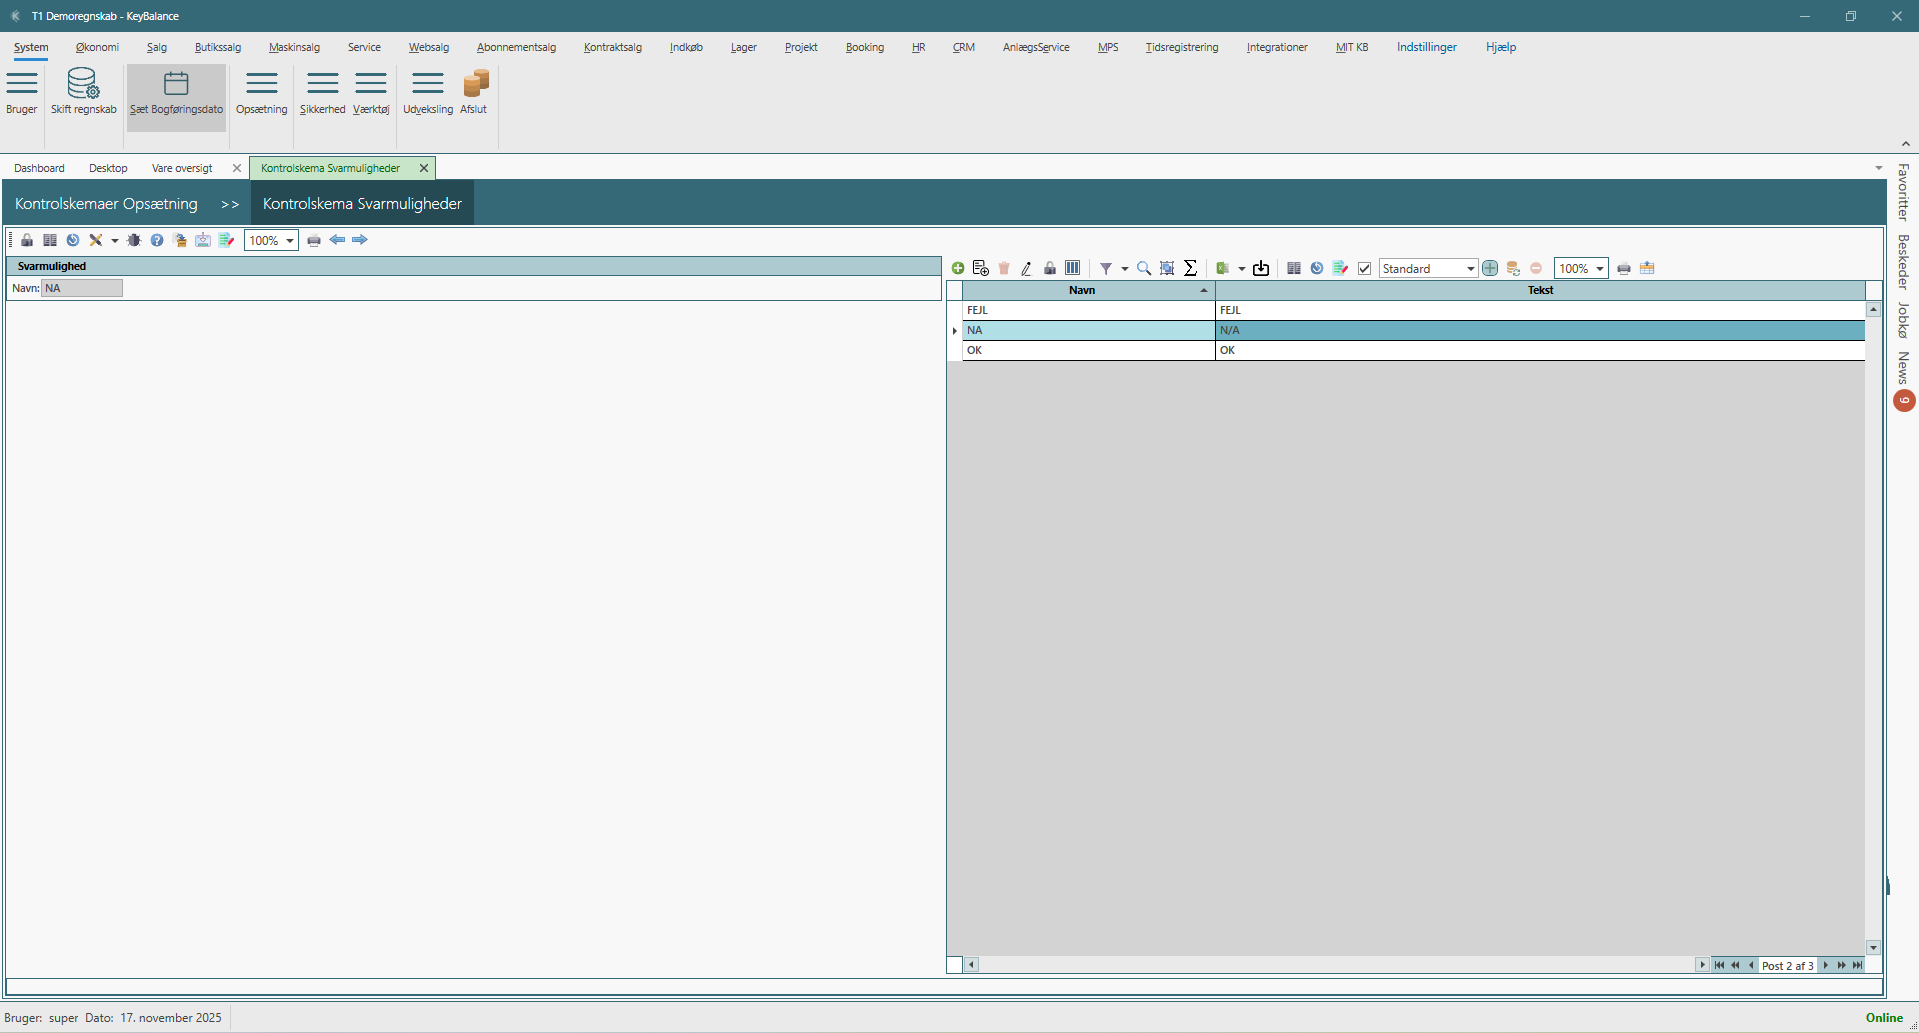
Task: Click the Sæt Bogføringsdato button
Action: tap(176, 93)
